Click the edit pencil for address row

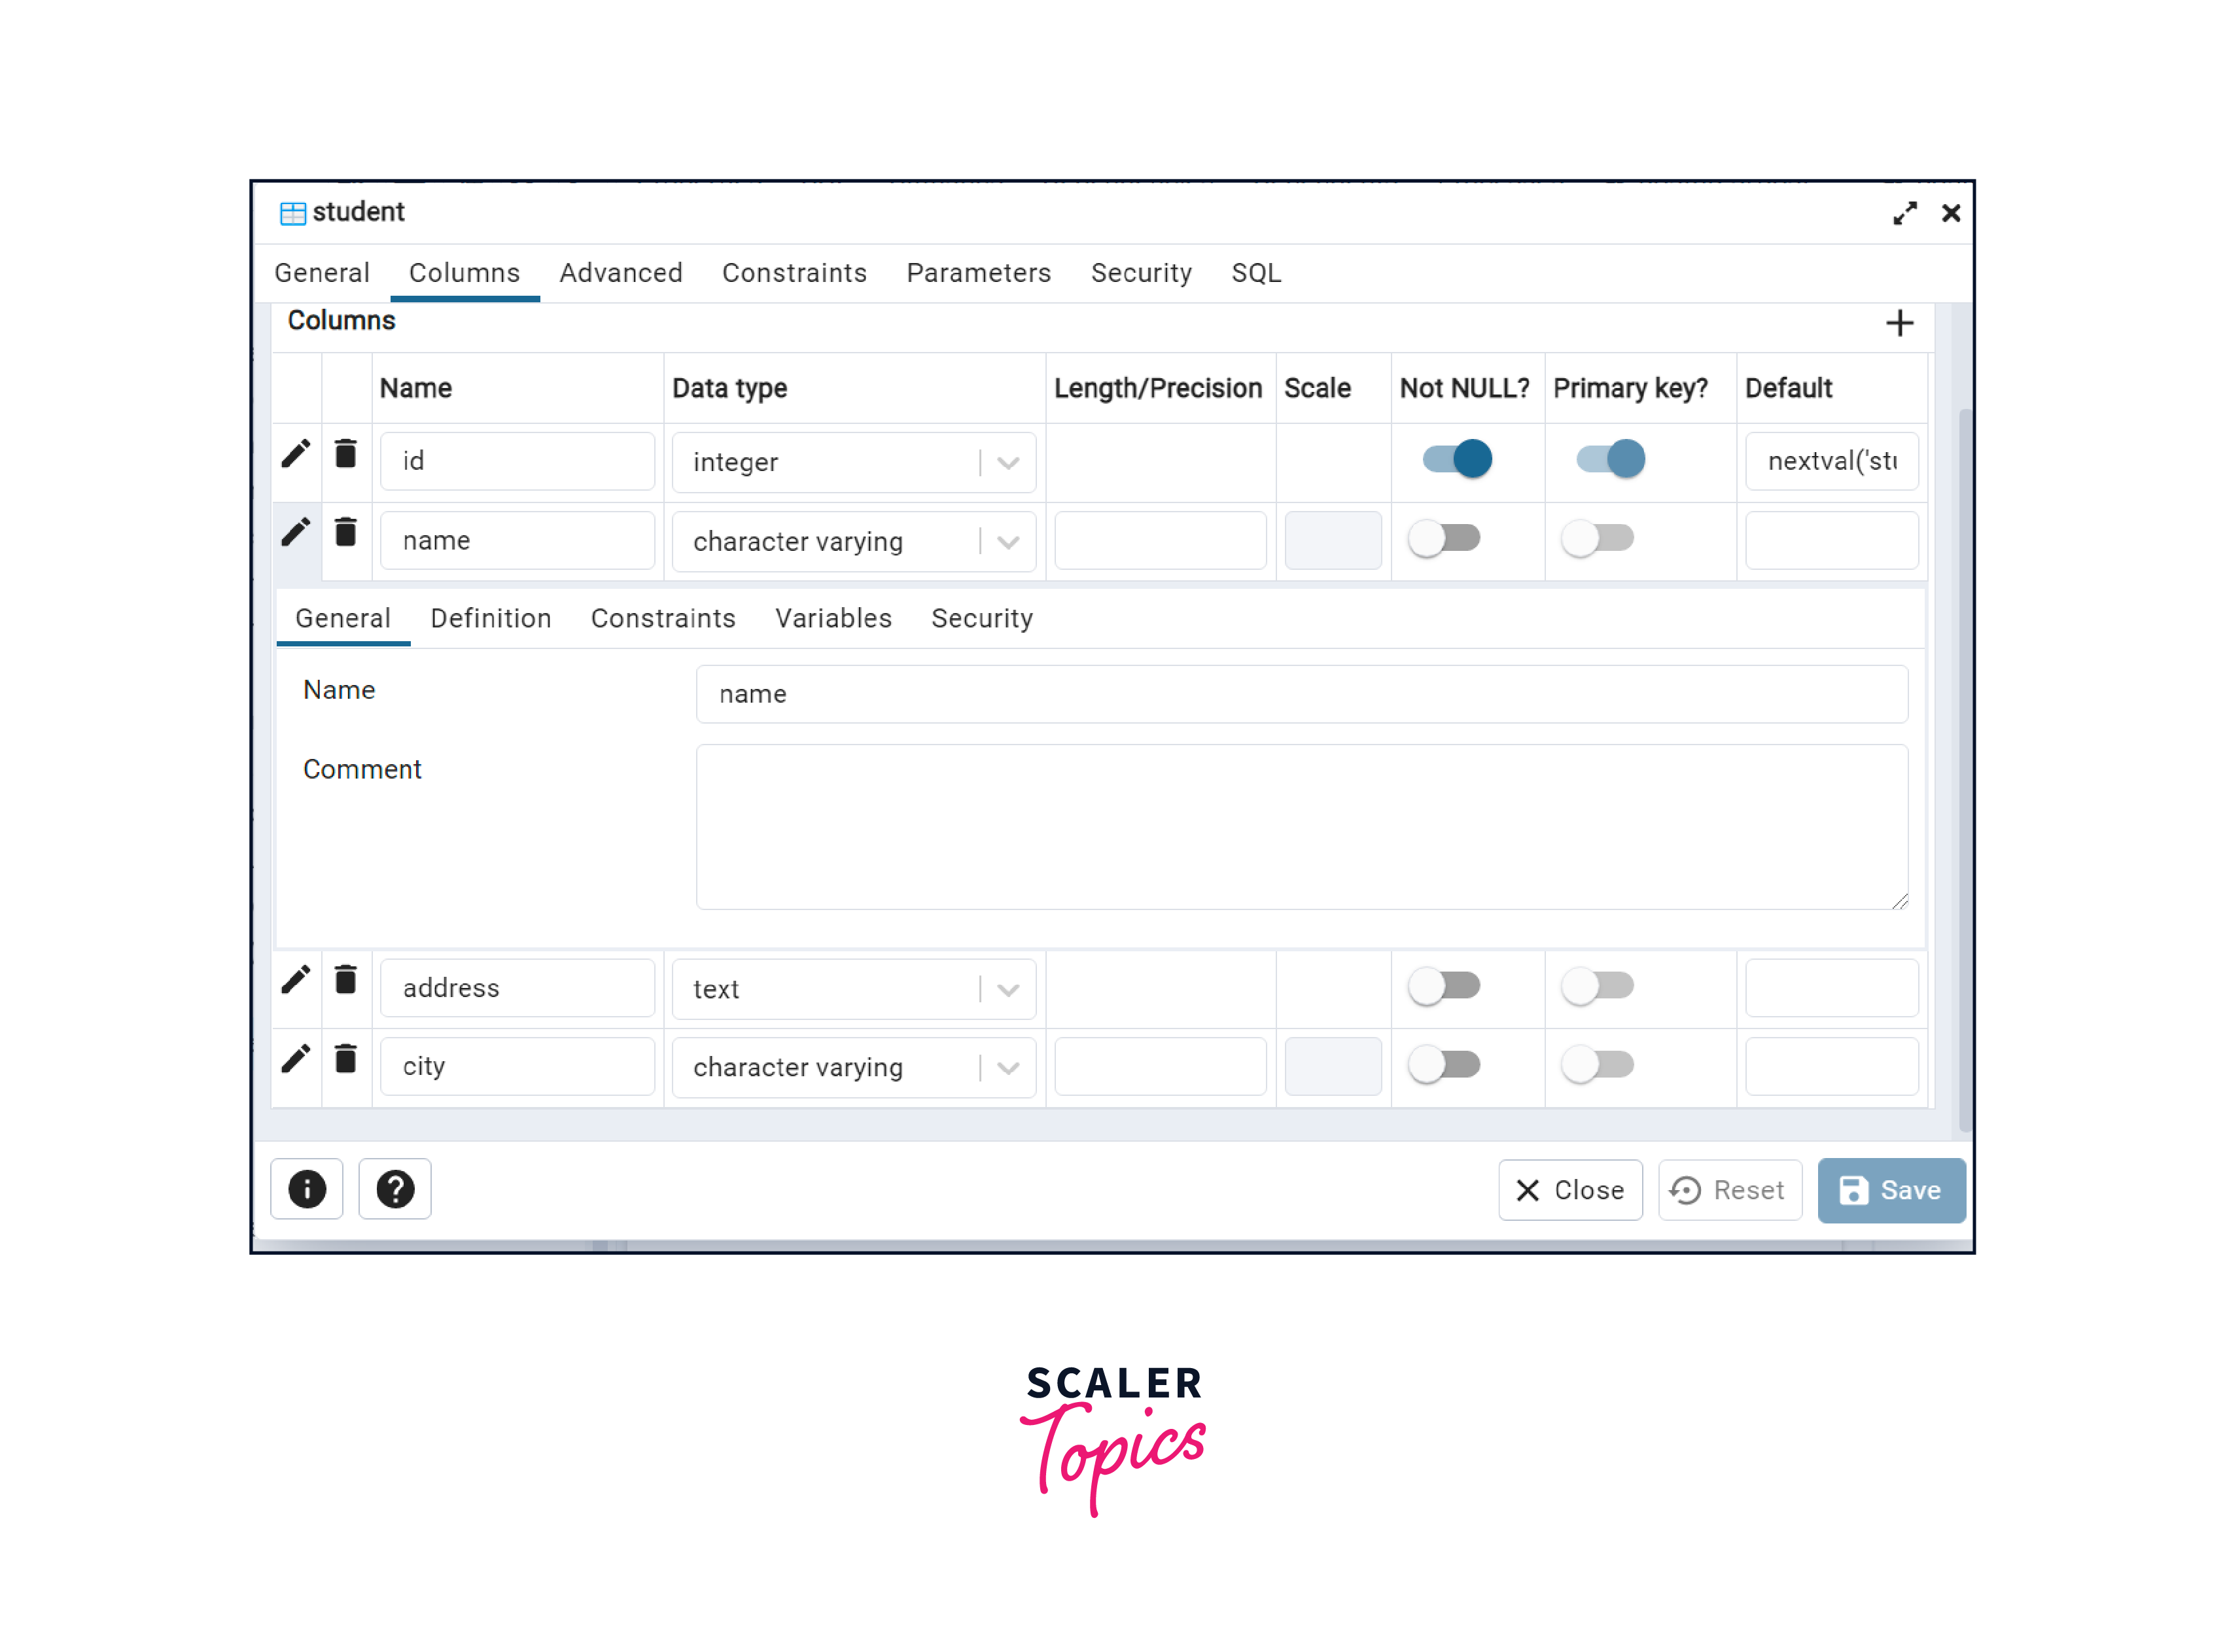[x=295, y=980]
